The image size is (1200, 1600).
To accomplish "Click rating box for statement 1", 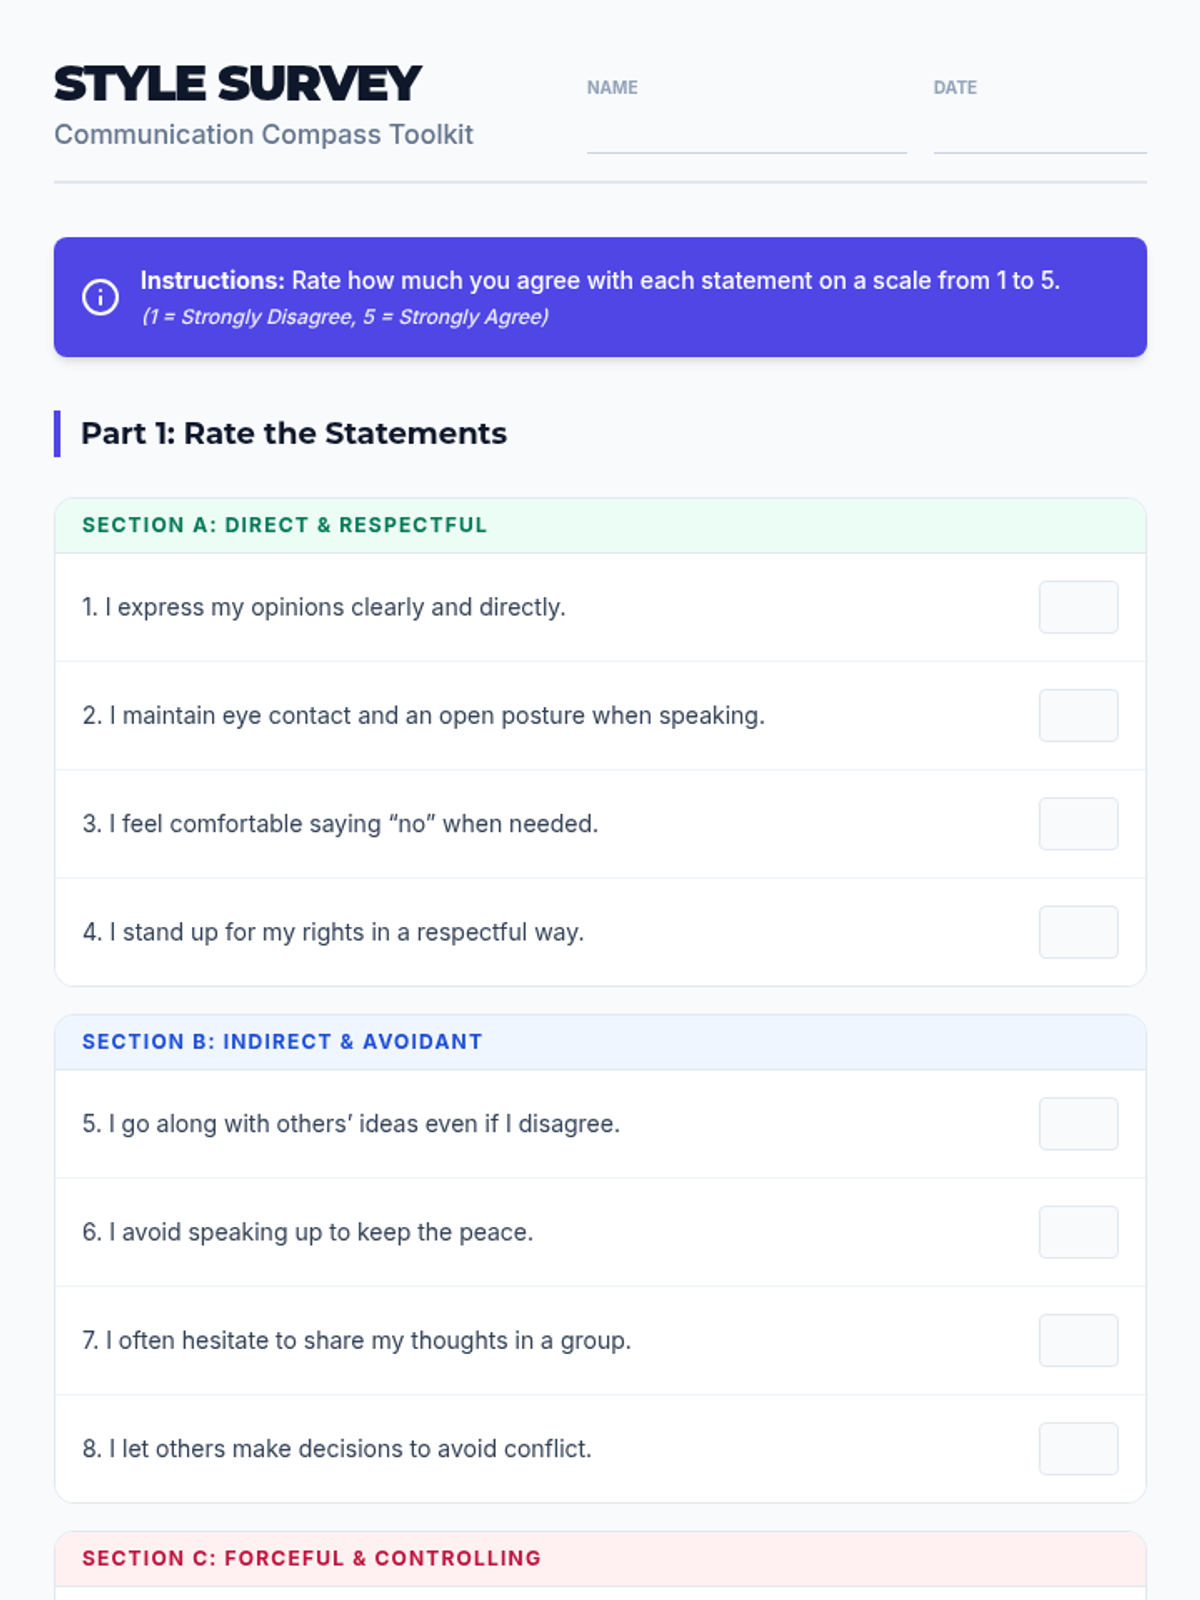I will coord(1078,607).
